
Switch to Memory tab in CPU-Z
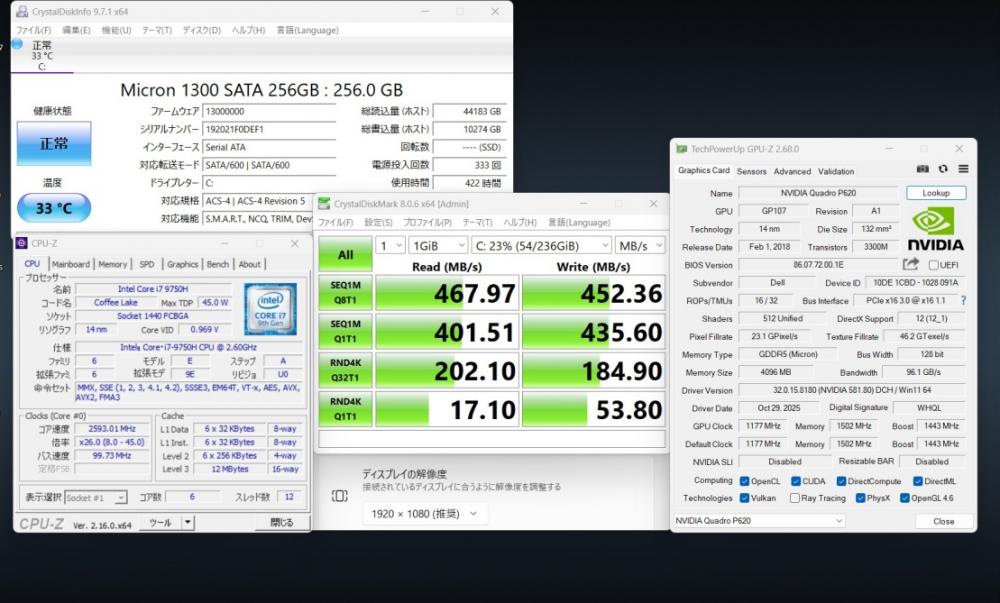pyautogui.click(x=112, y=264)
